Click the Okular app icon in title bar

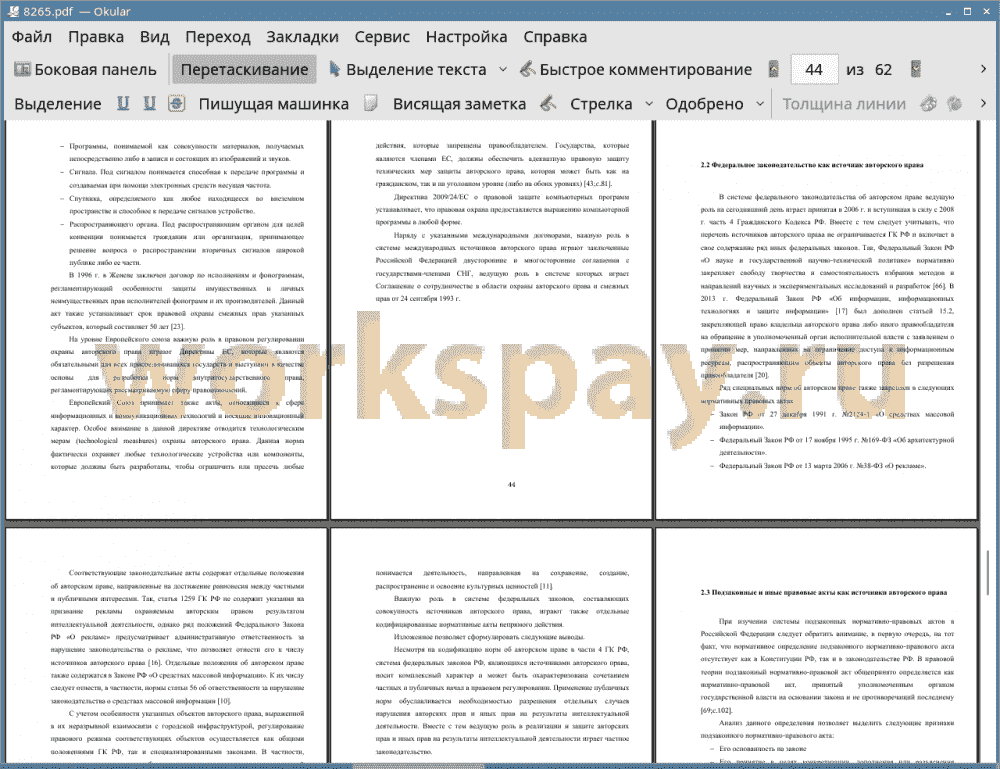coord(12,11)
